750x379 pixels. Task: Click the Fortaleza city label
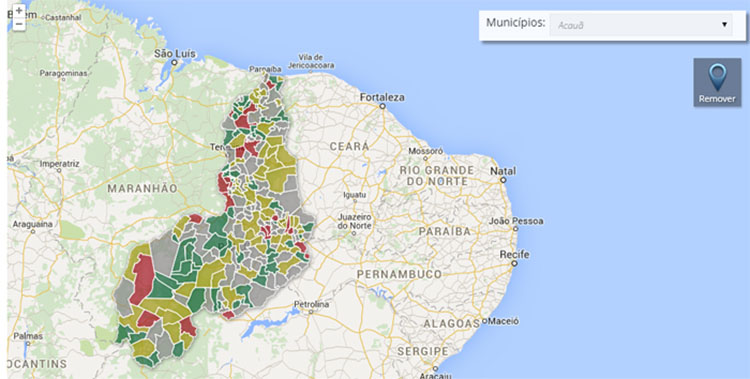pyautogui.click(x=382, y=97)
